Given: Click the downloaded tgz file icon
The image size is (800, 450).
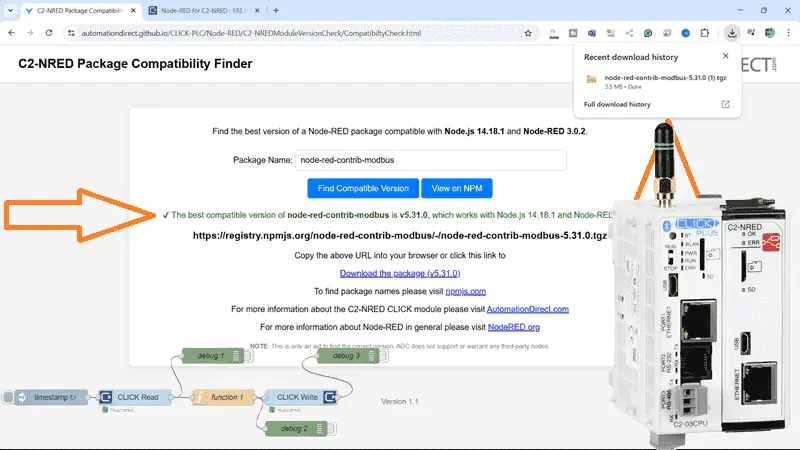Looking at the screenshot, I should point(591,80).
